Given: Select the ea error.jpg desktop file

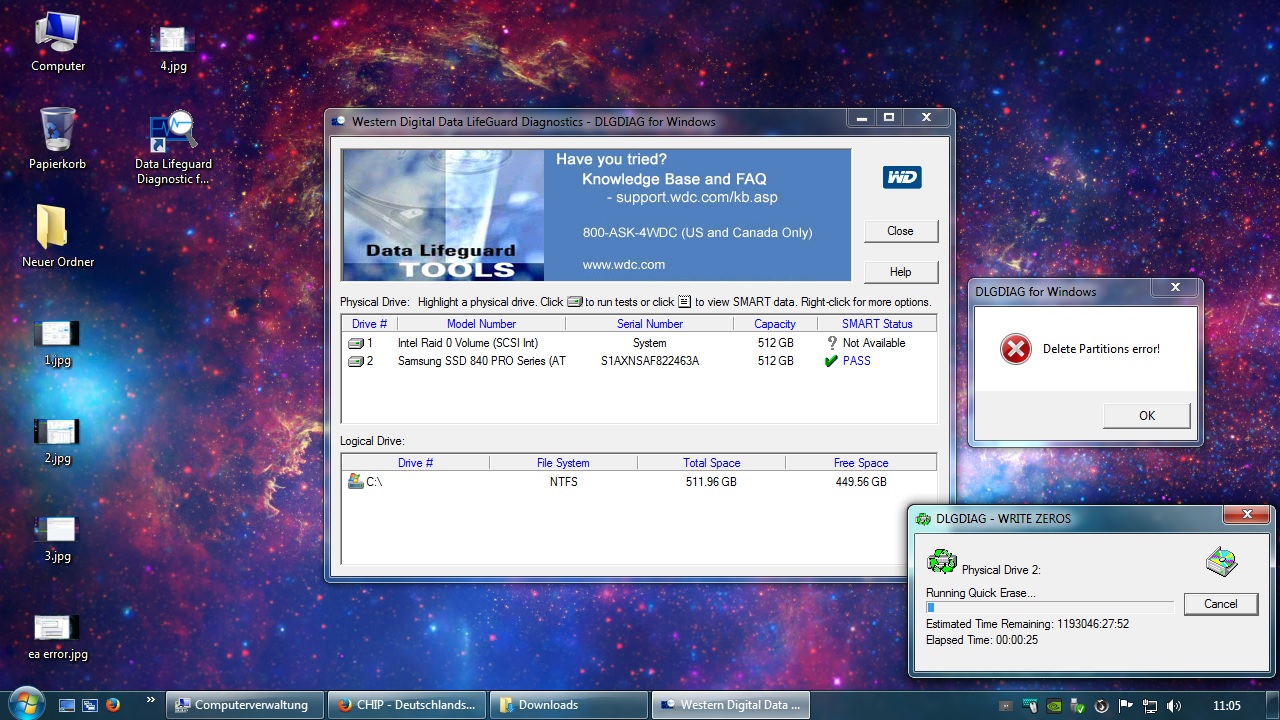Looking at the screenshot, I should [x=58, y=637].
